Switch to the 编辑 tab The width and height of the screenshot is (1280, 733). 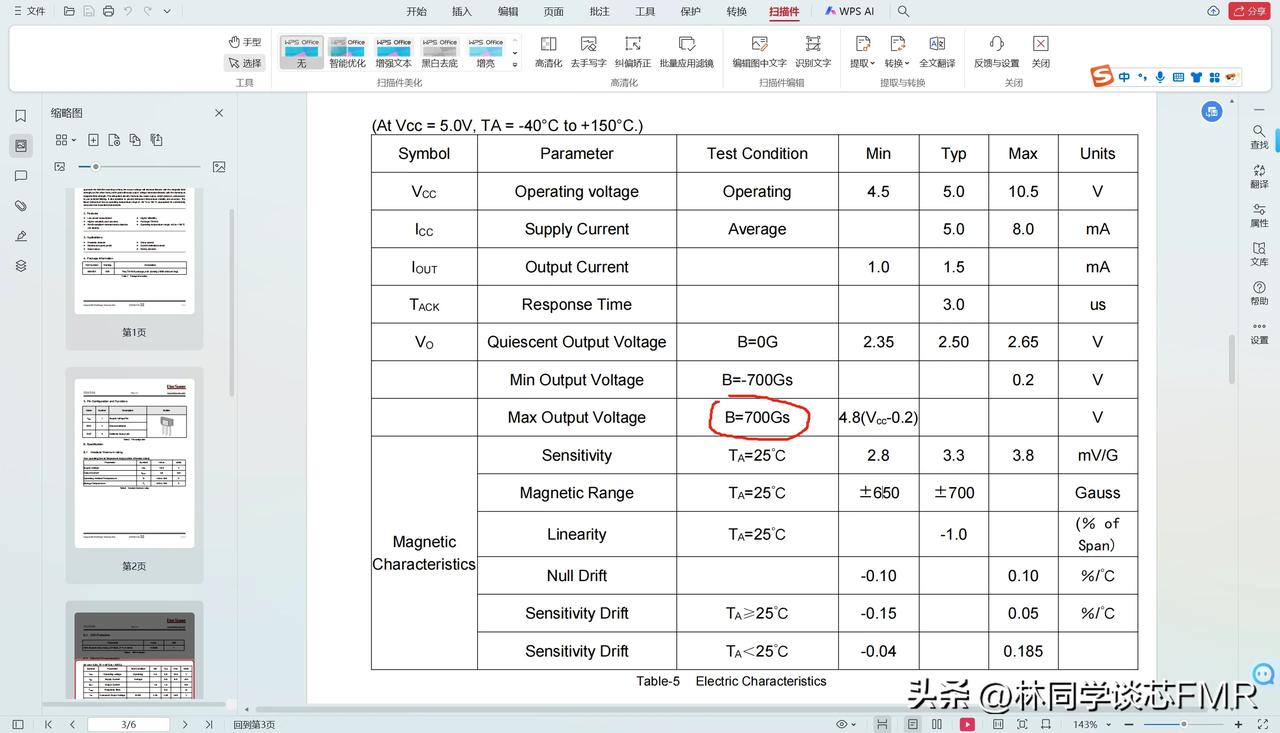tap(508, 11)
